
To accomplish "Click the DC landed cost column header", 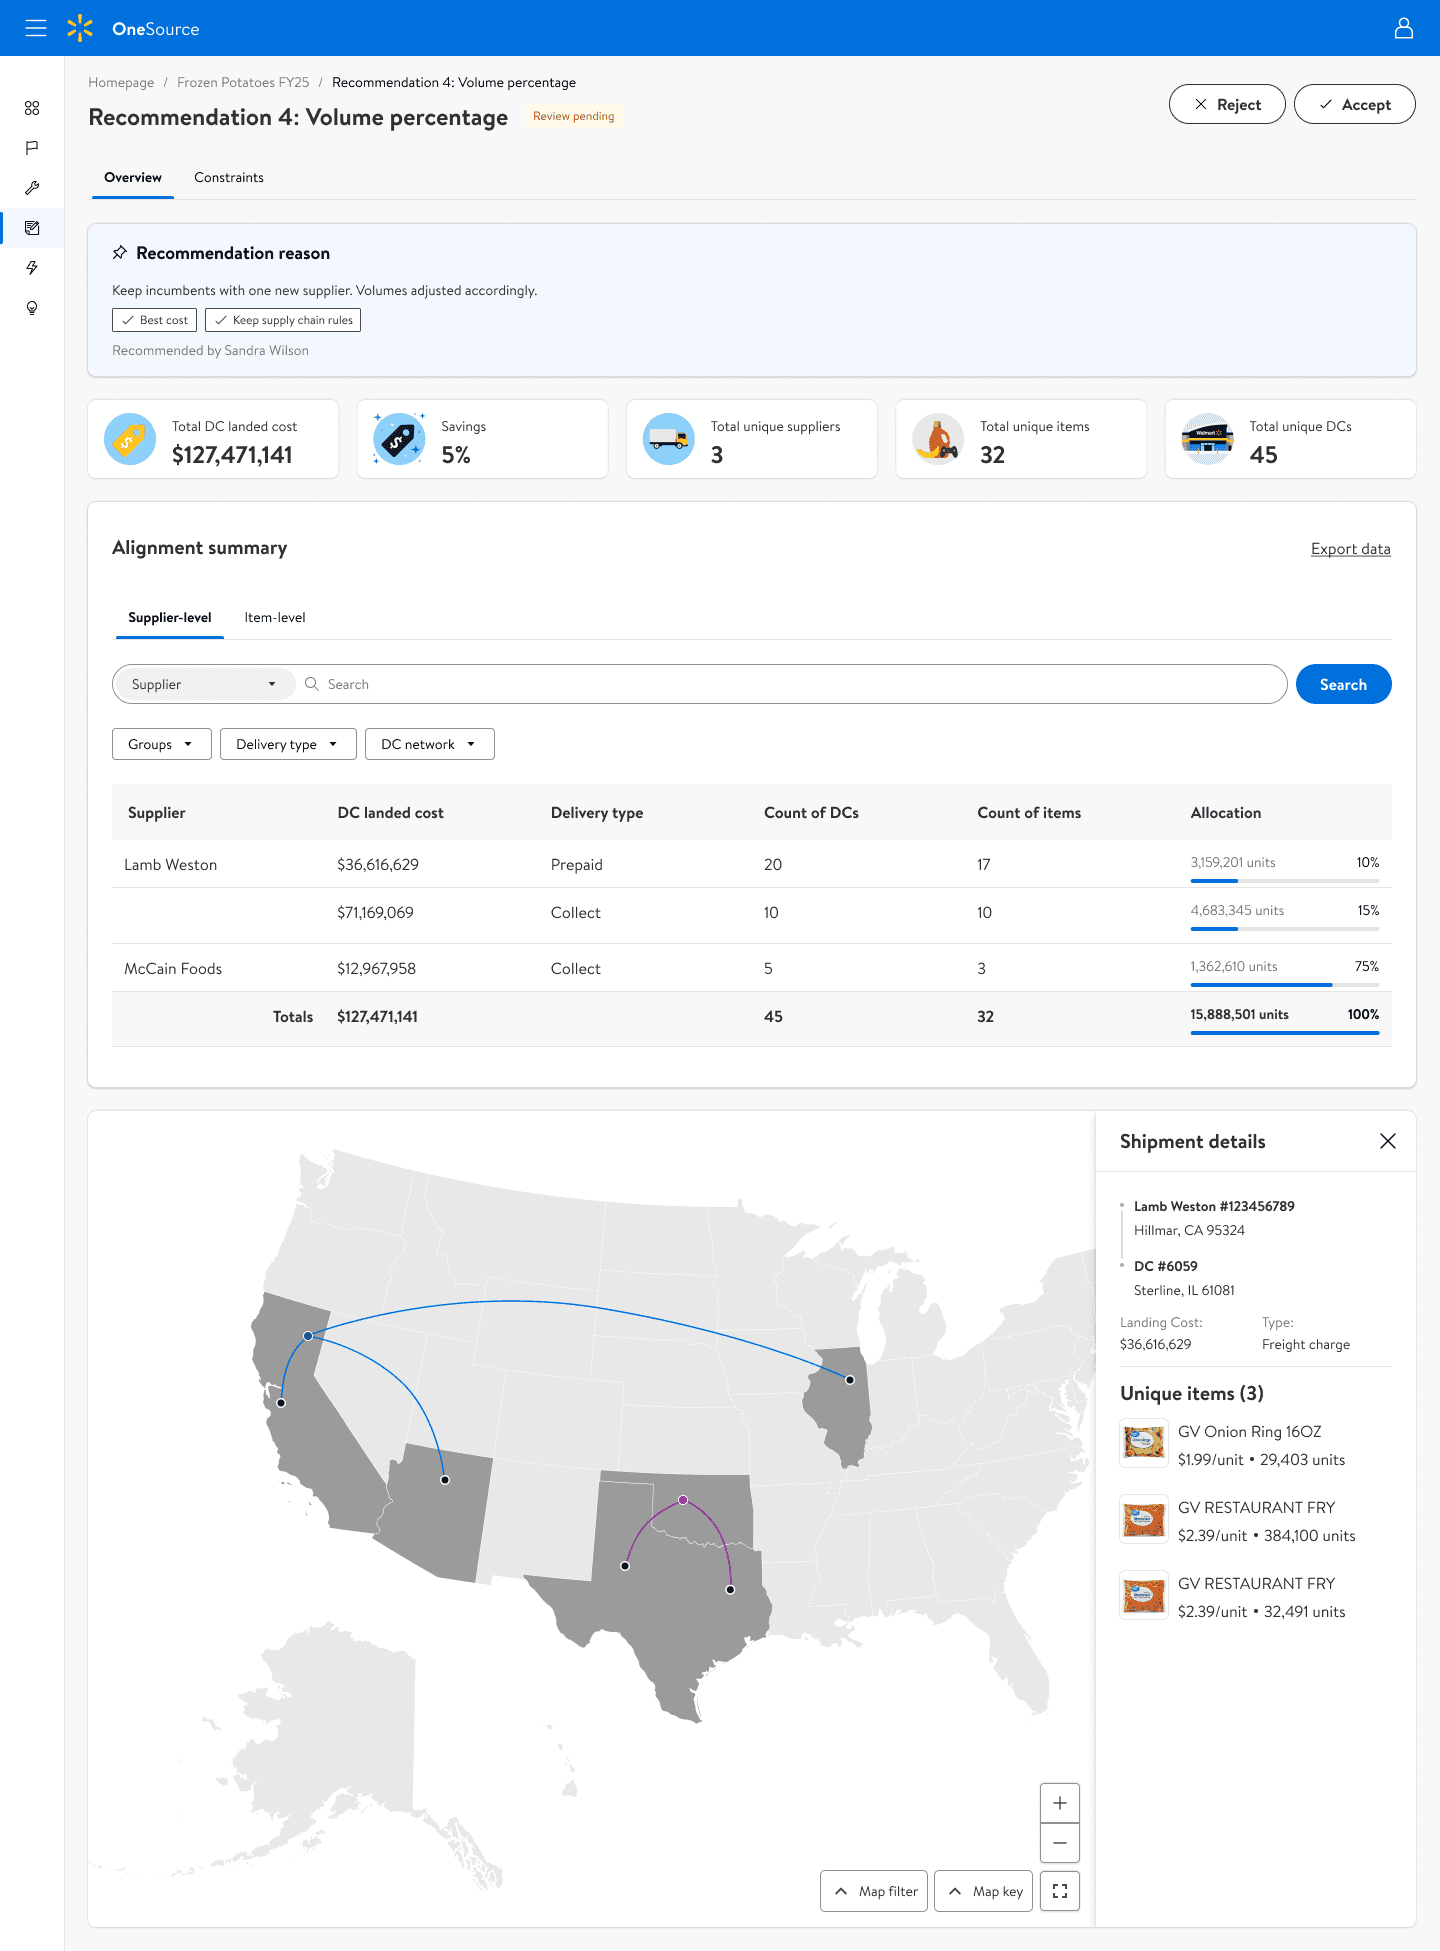I will click(x=390, y=812).
